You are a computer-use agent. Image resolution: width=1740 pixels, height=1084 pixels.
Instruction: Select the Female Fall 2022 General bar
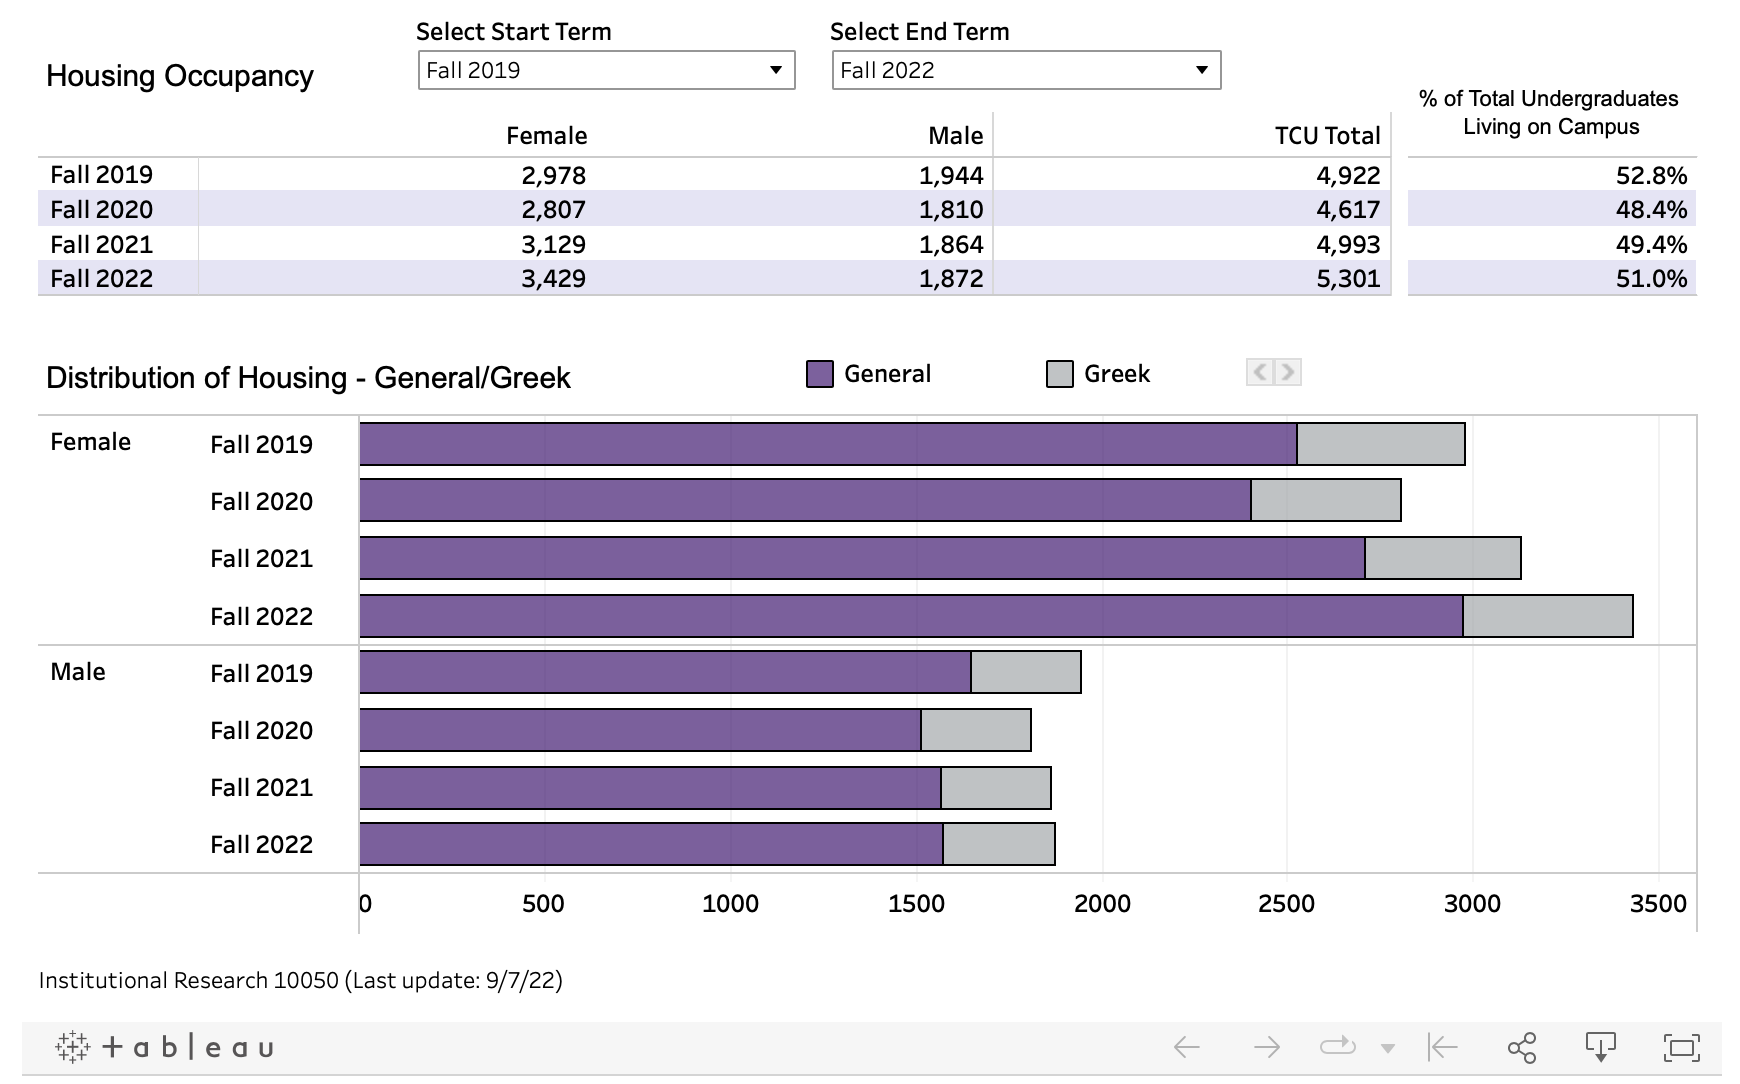(910, 616)
